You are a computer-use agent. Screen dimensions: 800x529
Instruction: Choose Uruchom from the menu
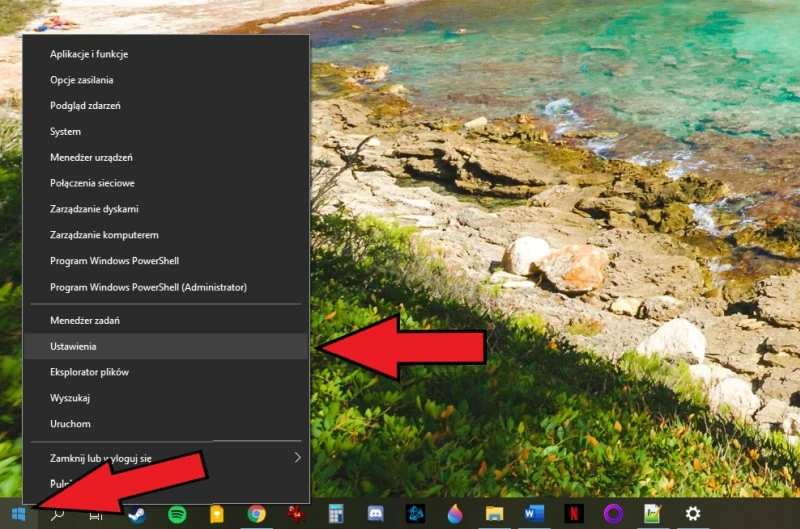(166, 424)
